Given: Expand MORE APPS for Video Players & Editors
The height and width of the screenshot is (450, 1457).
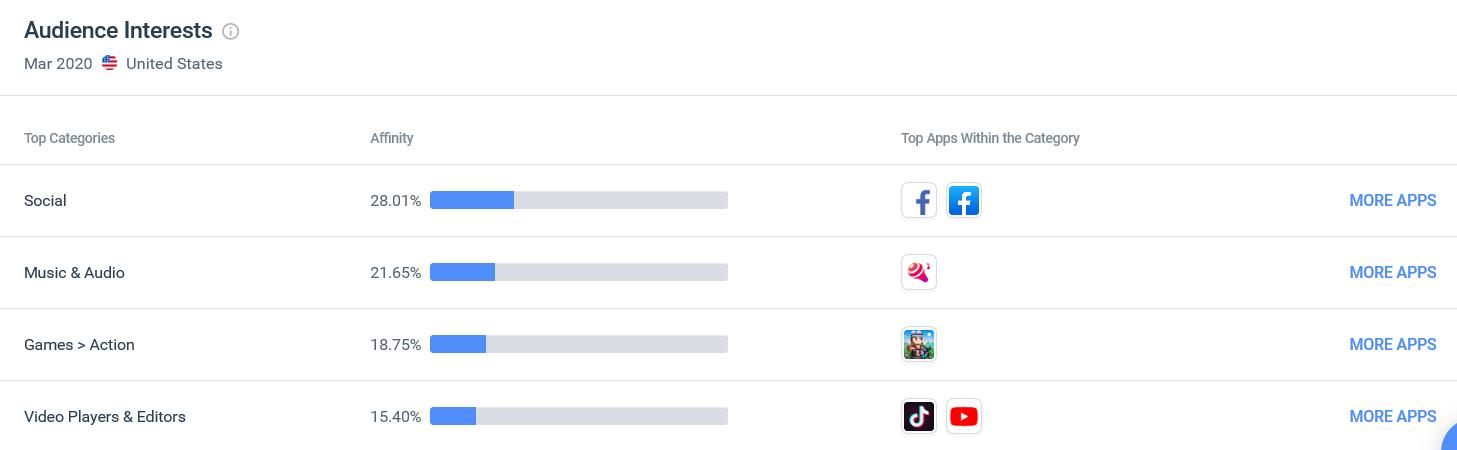Looking at the screenshot, I should [1392, 416].
